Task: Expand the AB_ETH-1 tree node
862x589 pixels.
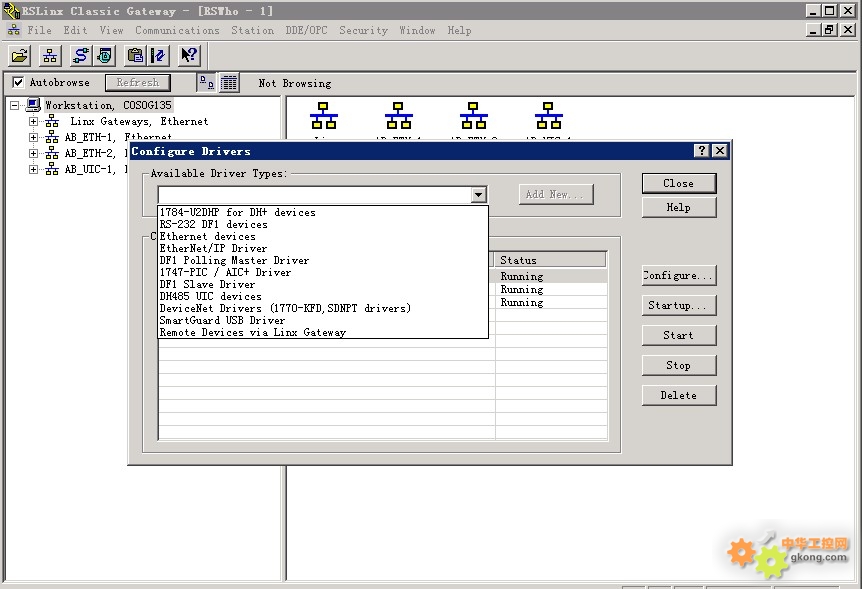Action: [34, 137]
